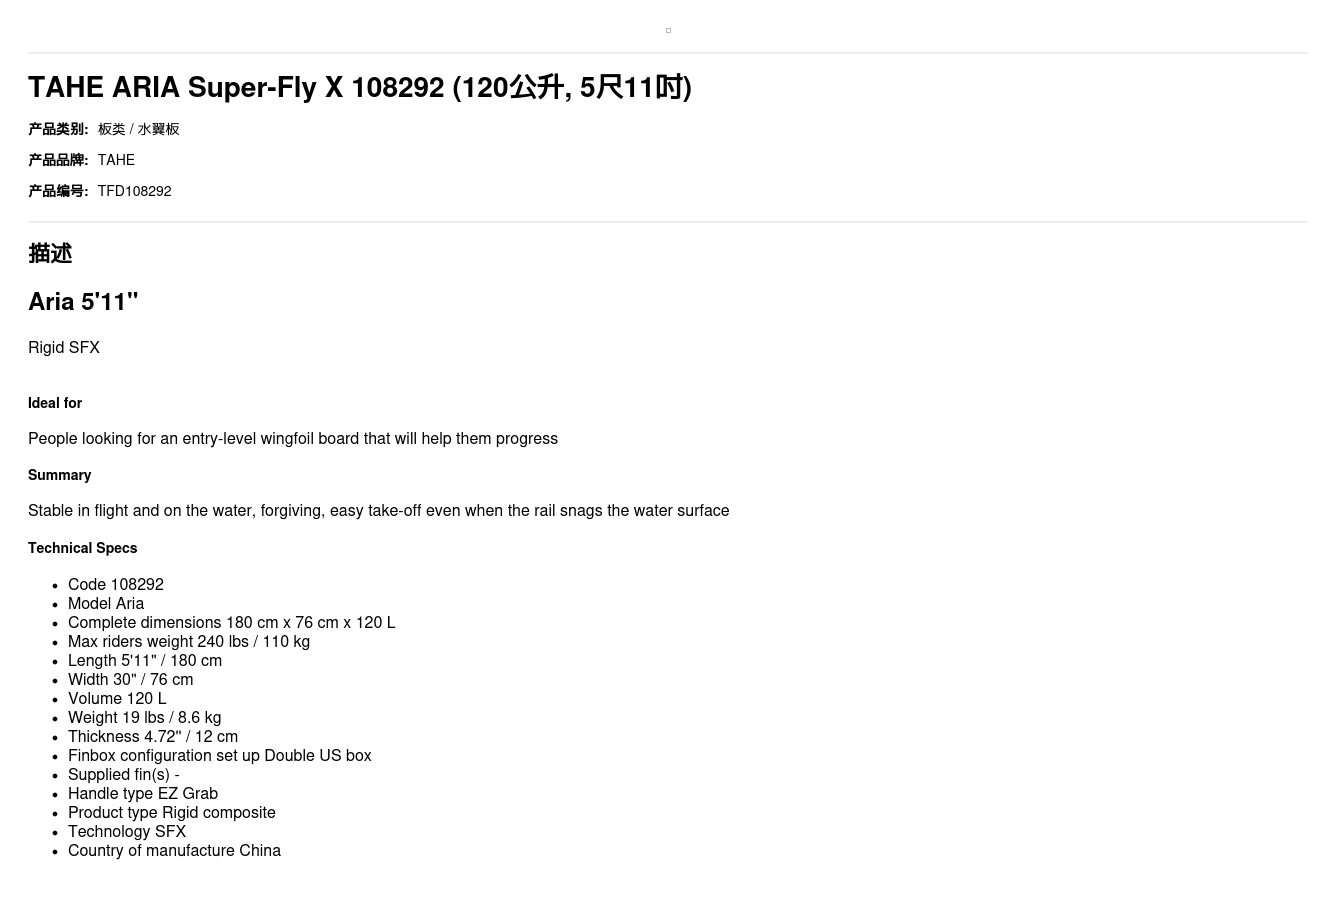Click the product code TFD108292

[x=134, y=191]
